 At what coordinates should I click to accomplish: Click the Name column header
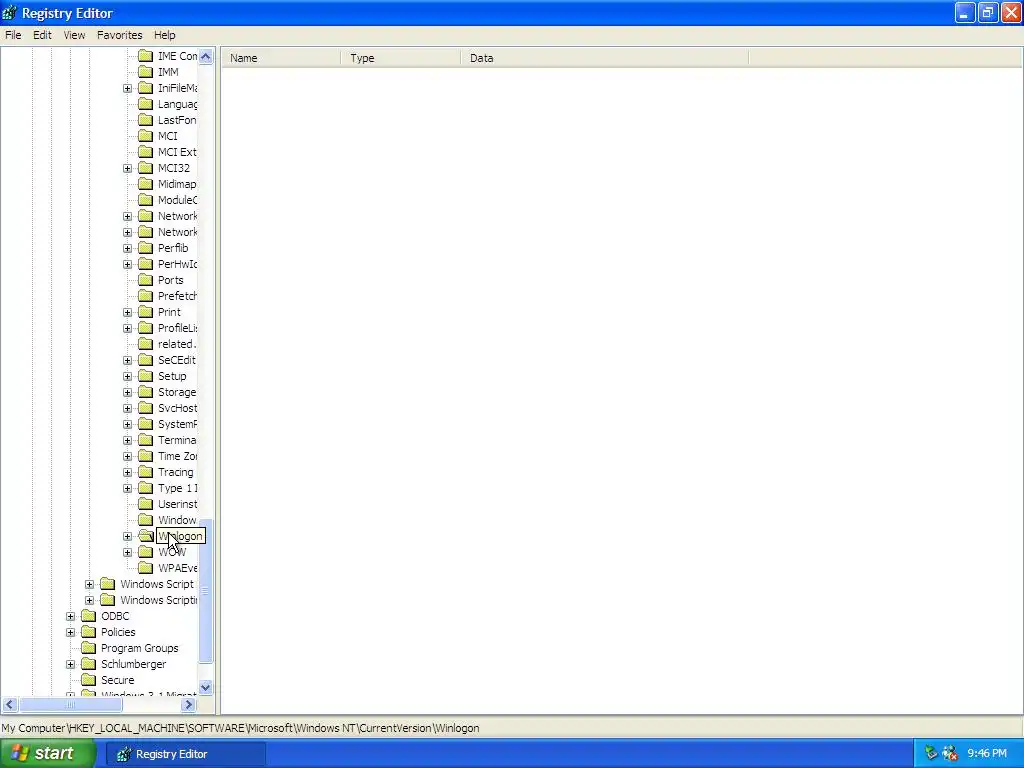281,58
